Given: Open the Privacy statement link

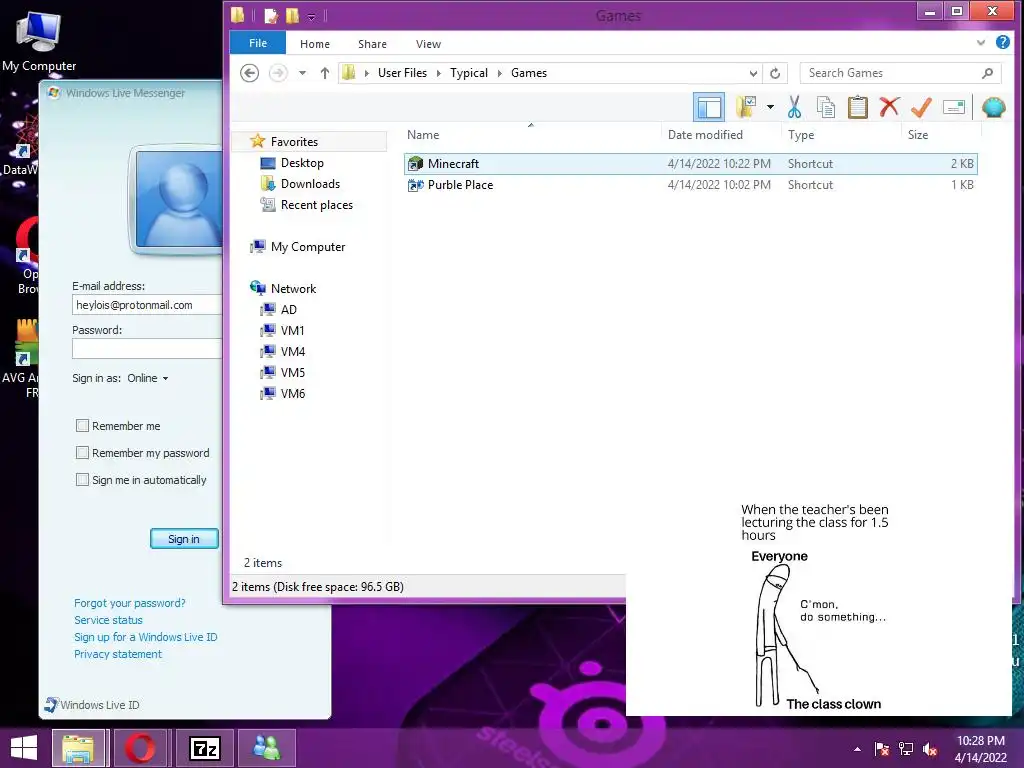Looking at the screenshot, I should pos(118,654).
